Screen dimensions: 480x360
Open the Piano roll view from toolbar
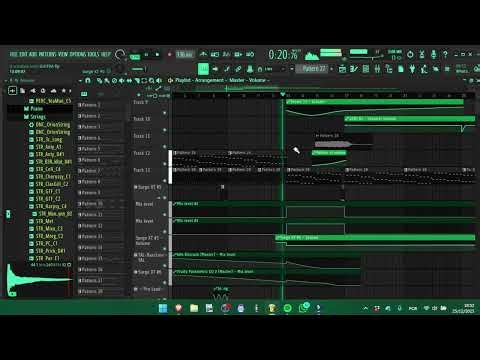coord(354,69)
